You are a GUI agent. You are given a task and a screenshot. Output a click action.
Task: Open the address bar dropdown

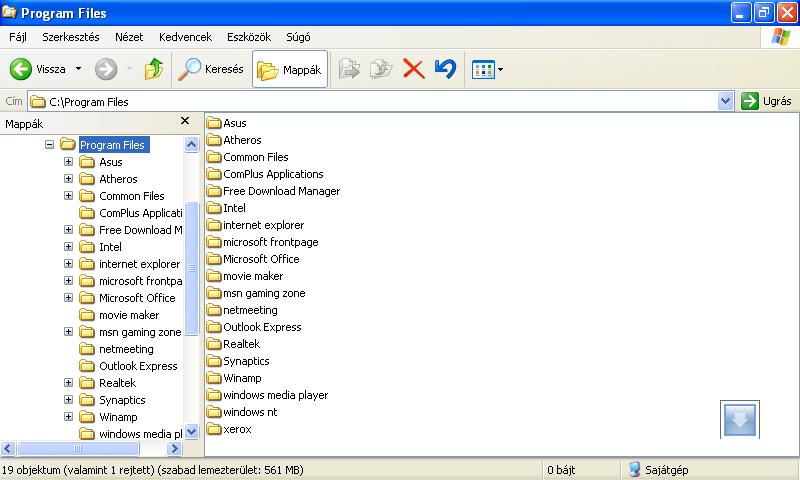tap(725, 101)
